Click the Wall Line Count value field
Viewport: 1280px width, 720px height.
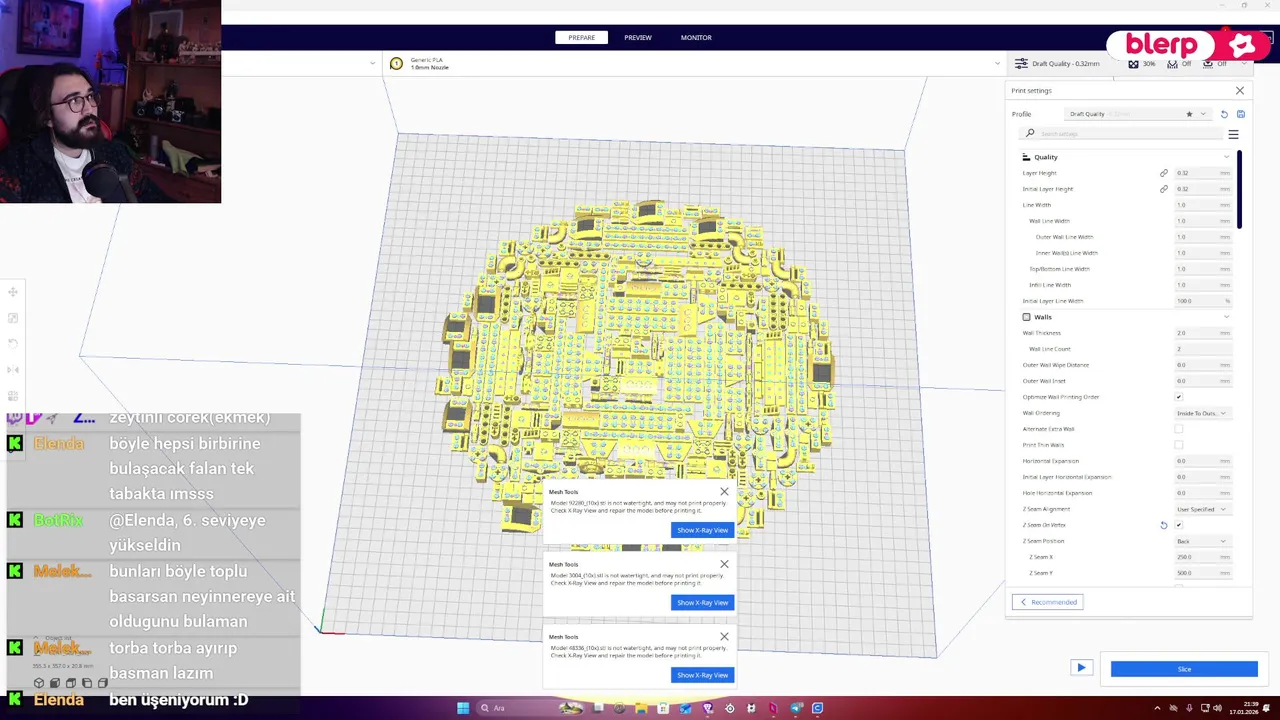pyautogui.click(x=1202, y=349)
